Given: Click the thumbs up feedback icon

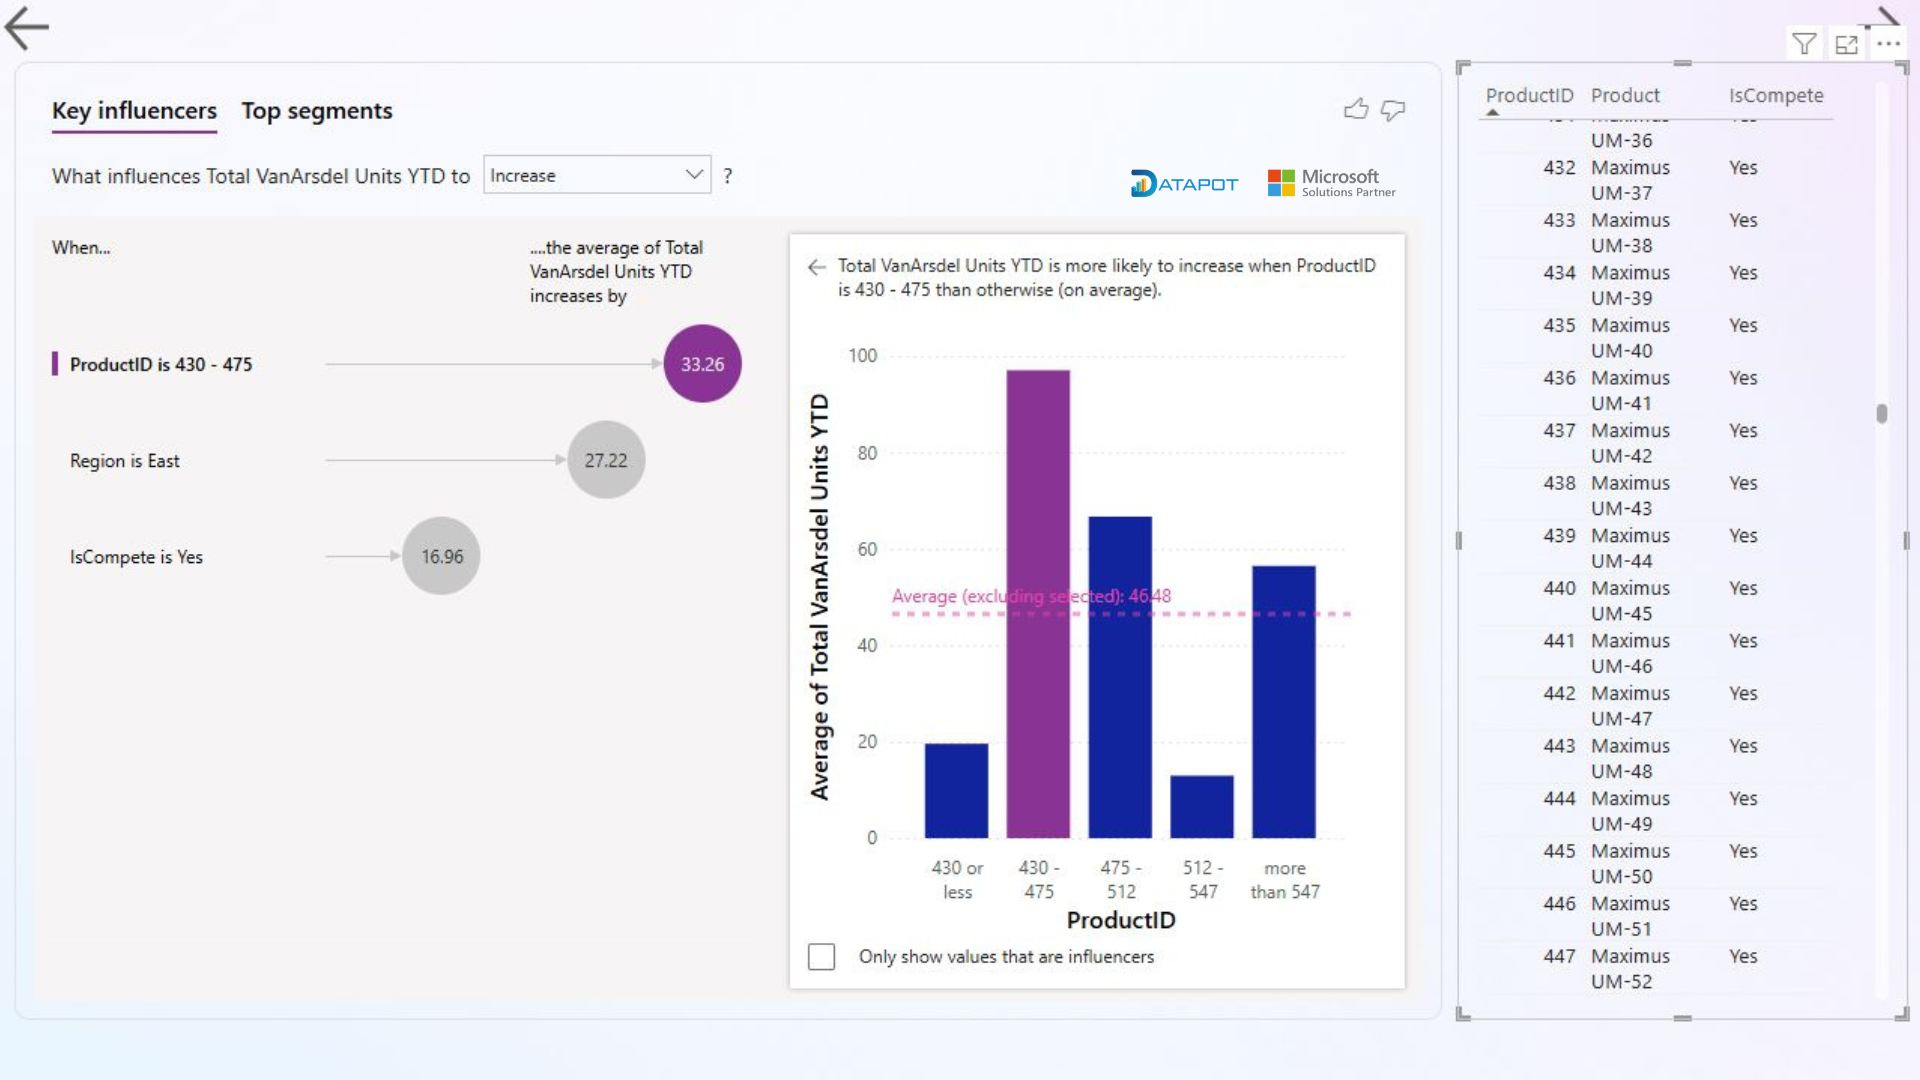Looking at the screenshot, I should pyautogui.click(x=1356, y=109).
